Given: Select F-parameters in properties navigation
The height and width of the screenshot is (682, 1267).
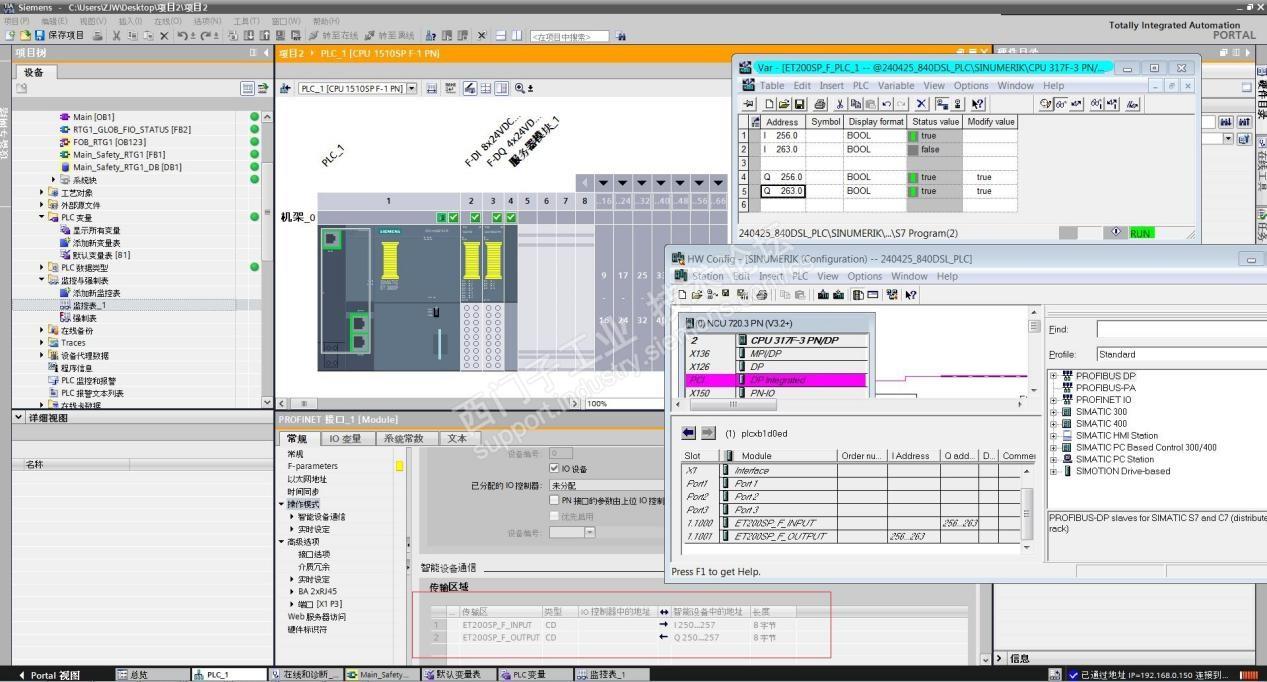Looking at the screenshot, I should coord(313,466).
